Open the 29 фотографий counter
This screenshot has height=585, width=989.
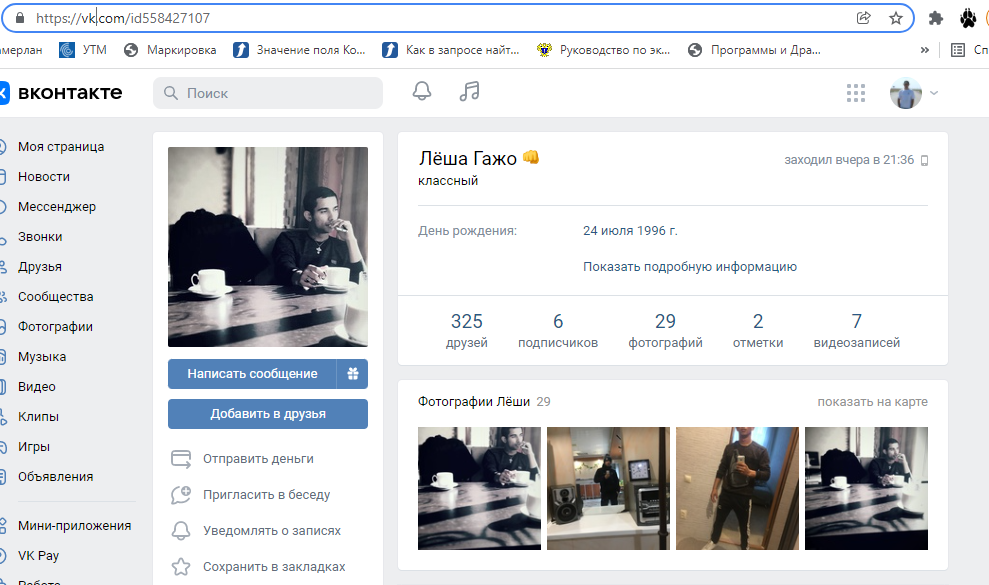pos(665,331)
